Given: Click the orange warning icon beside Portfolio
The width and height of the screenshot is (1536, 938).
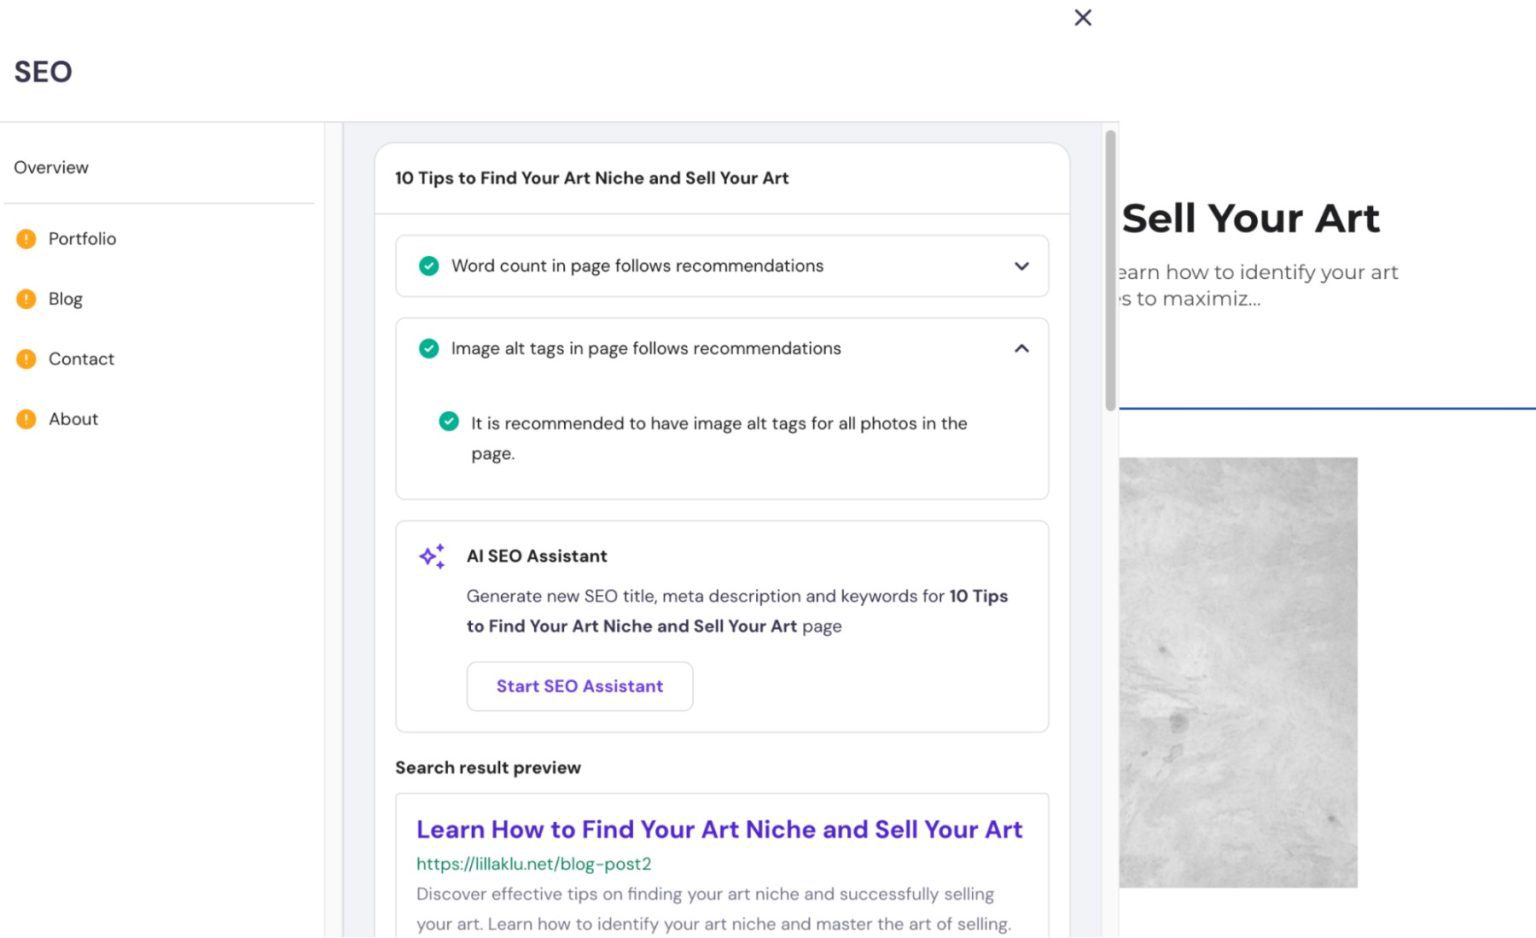Looking at the screenshot, I should (x=26, y=239).
